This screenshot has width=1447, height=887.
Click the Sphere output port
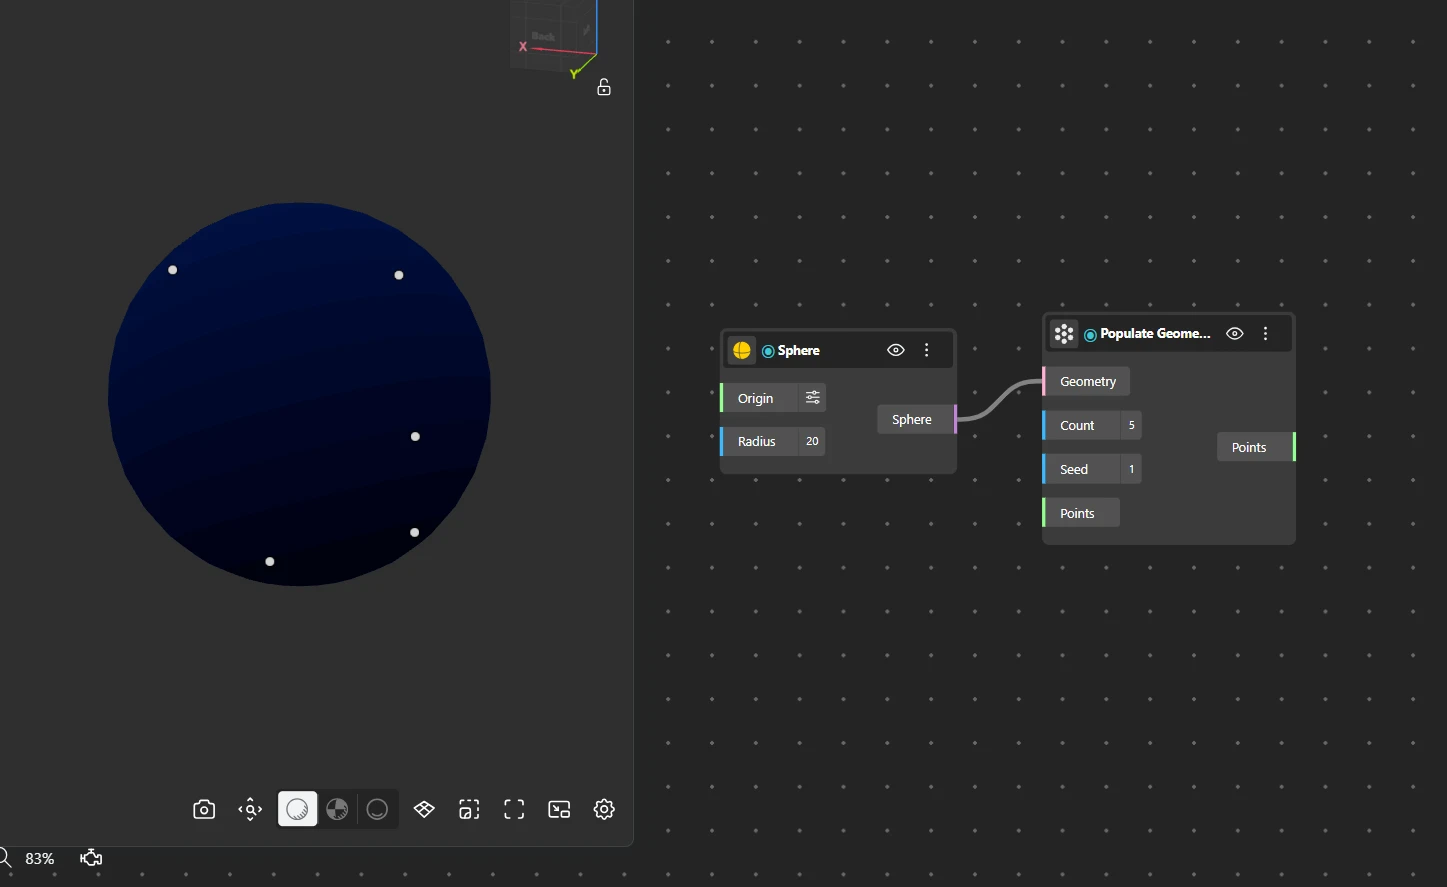point(916,419)
